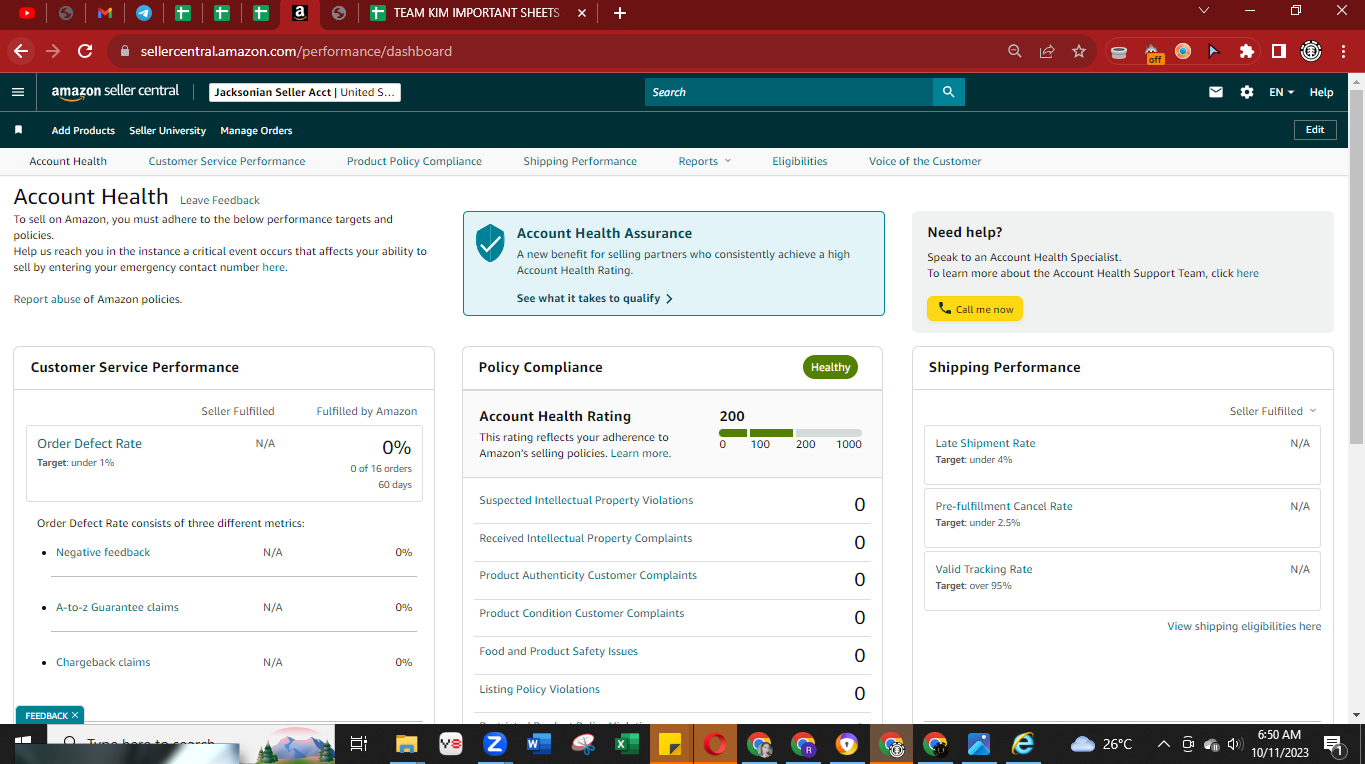The image size is (1365, 764).
Task: Open the Seller University shortcut
Action: (167, 130)
